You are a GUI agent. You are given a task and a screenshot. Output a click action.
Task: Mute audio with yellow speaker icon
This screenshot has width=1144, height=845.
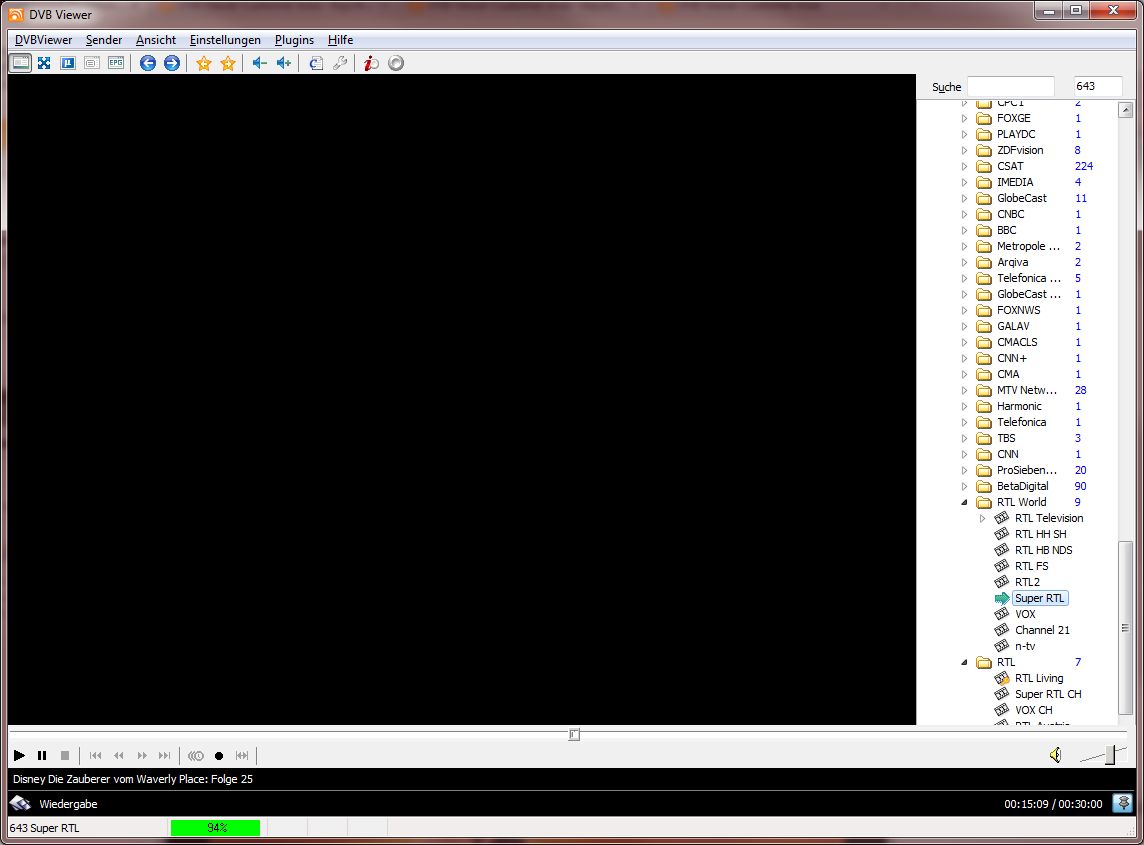(x=1056, y=755)
